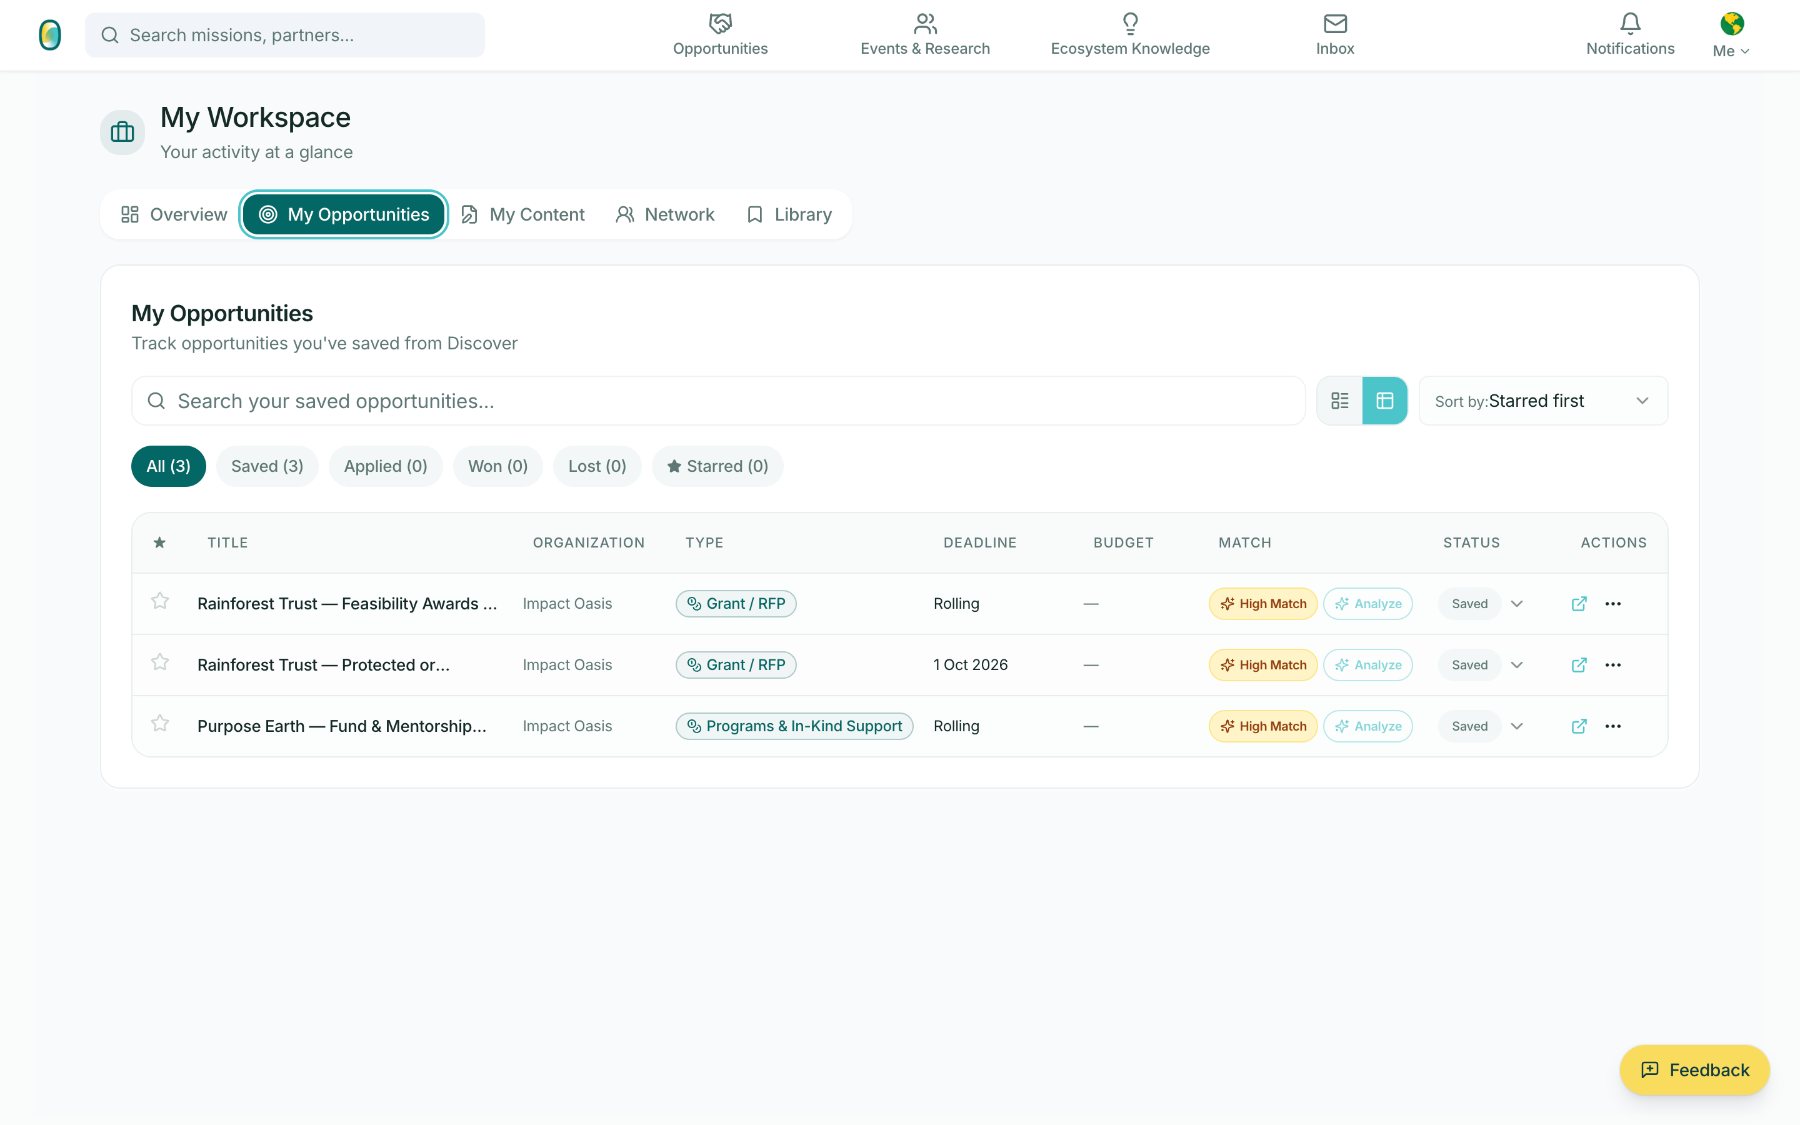Analyze the Protected or… opportunity
The image size is (1800, 1125).
[1367, 665]
